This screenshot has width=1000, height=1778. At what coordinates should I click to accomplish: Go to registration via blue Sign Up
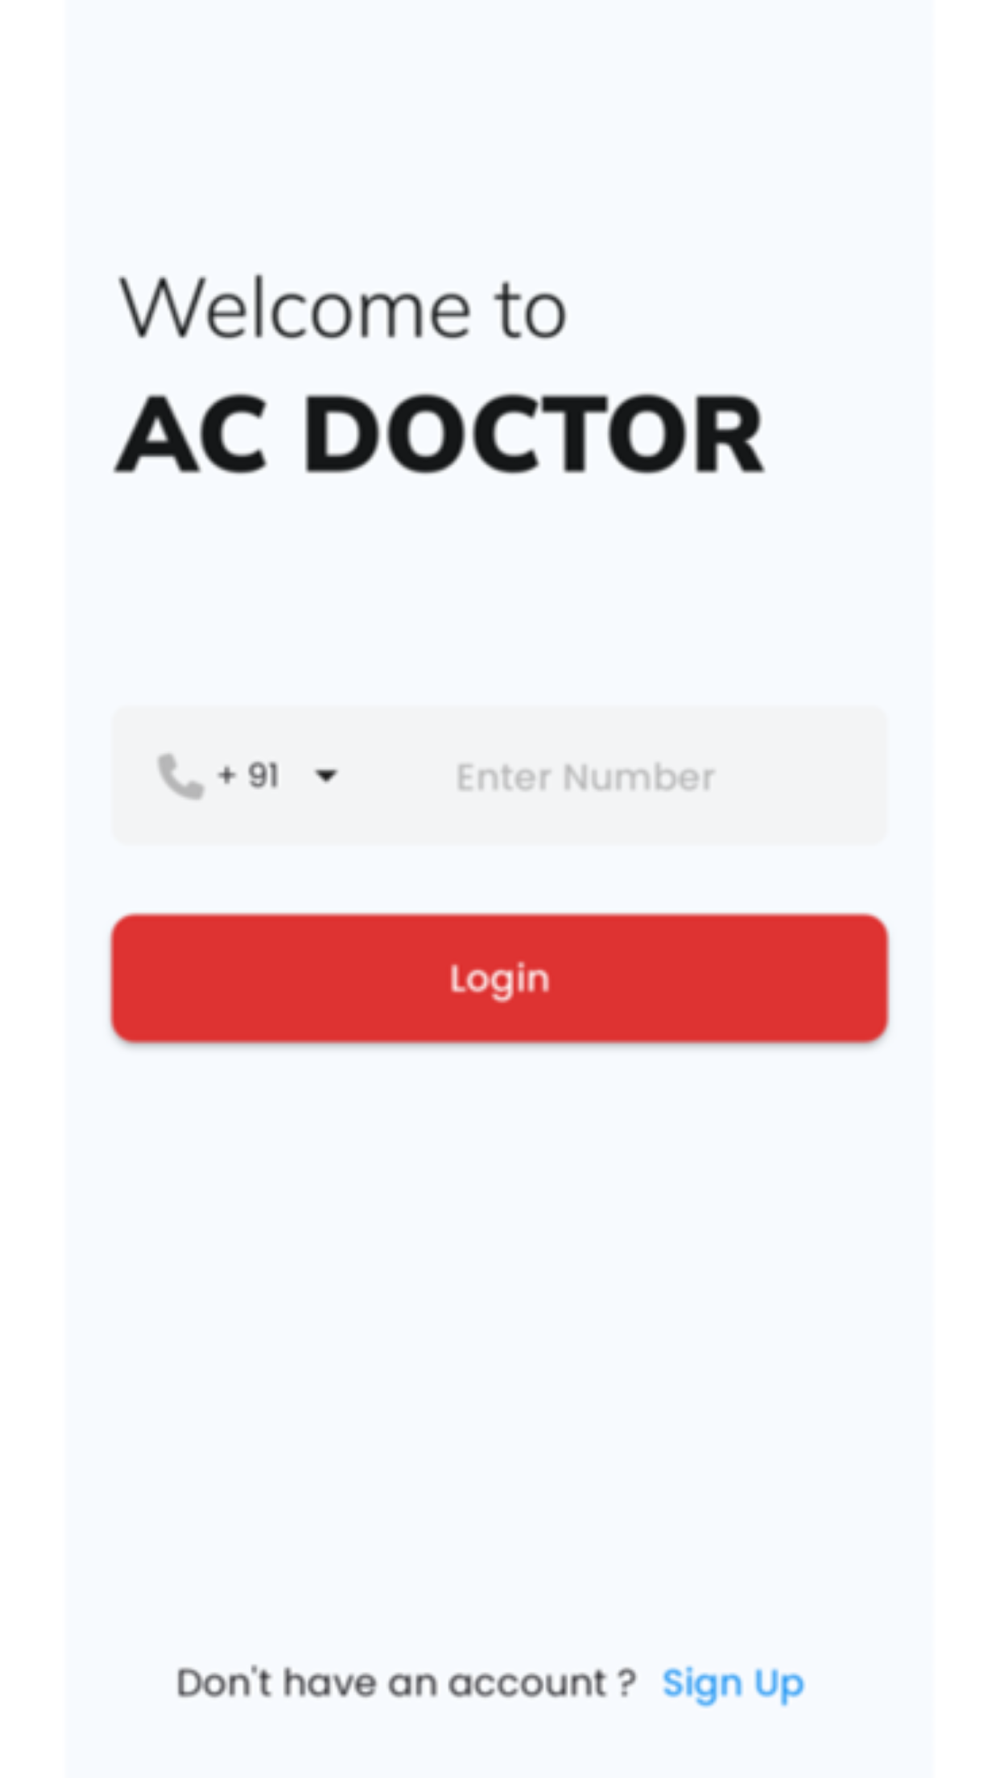pos(733,1684)
